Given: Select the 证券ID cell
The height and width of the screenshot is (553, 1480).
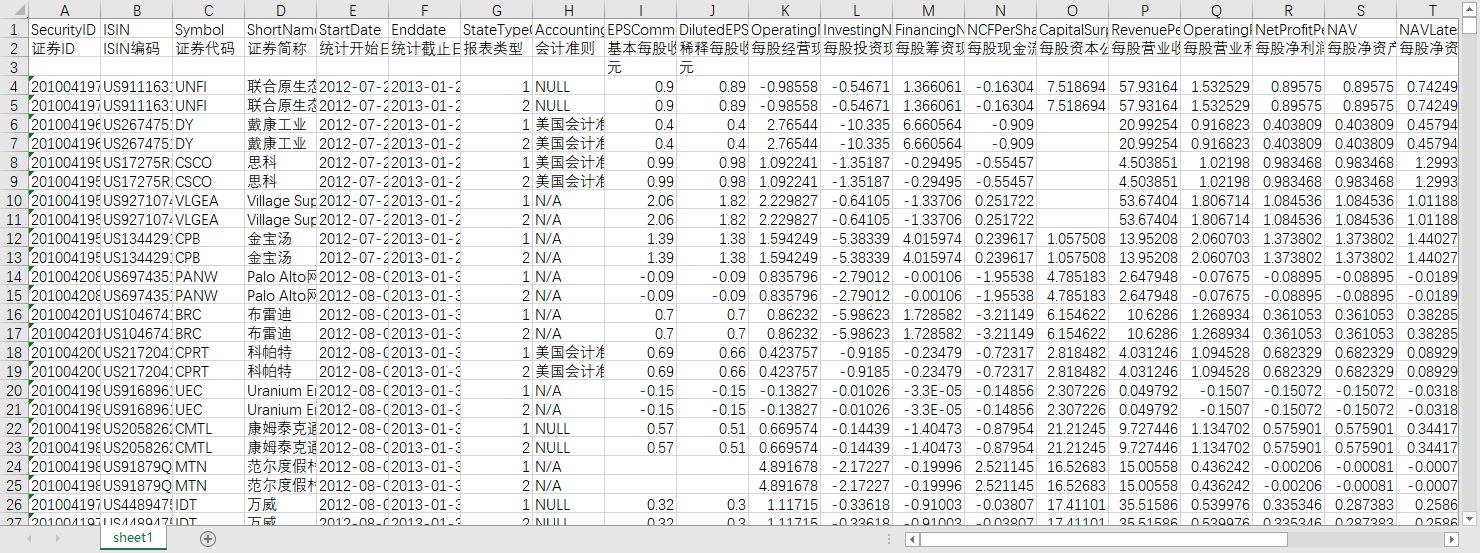Looking at the screenshot, I should point(64,48).
